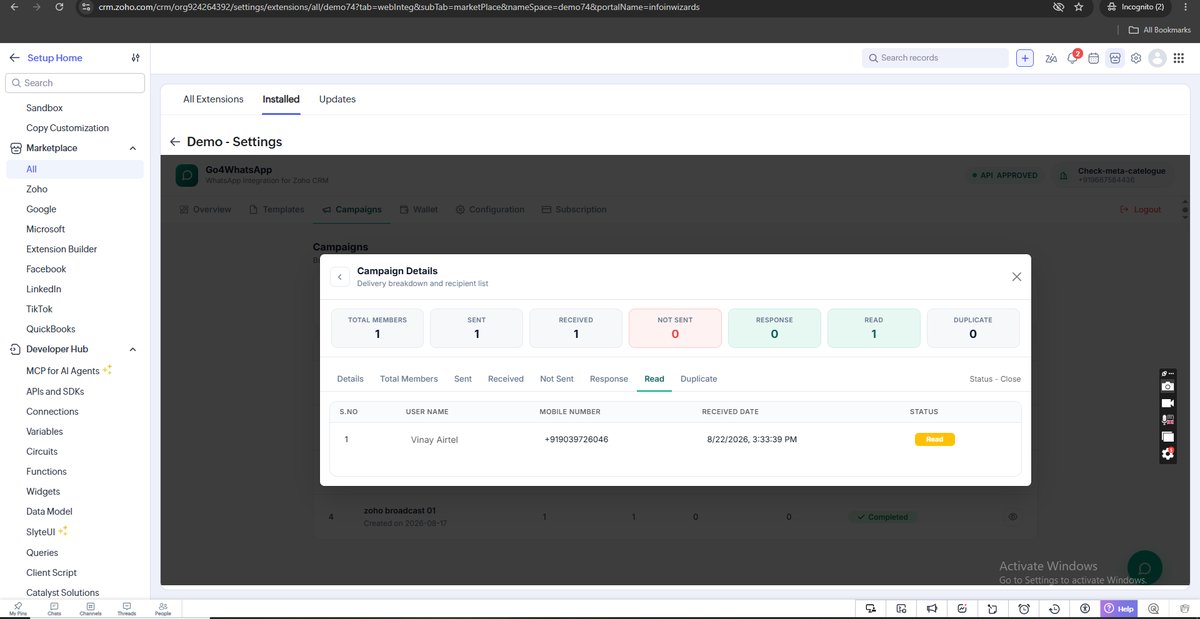Click the sidebar Search field

75,83
